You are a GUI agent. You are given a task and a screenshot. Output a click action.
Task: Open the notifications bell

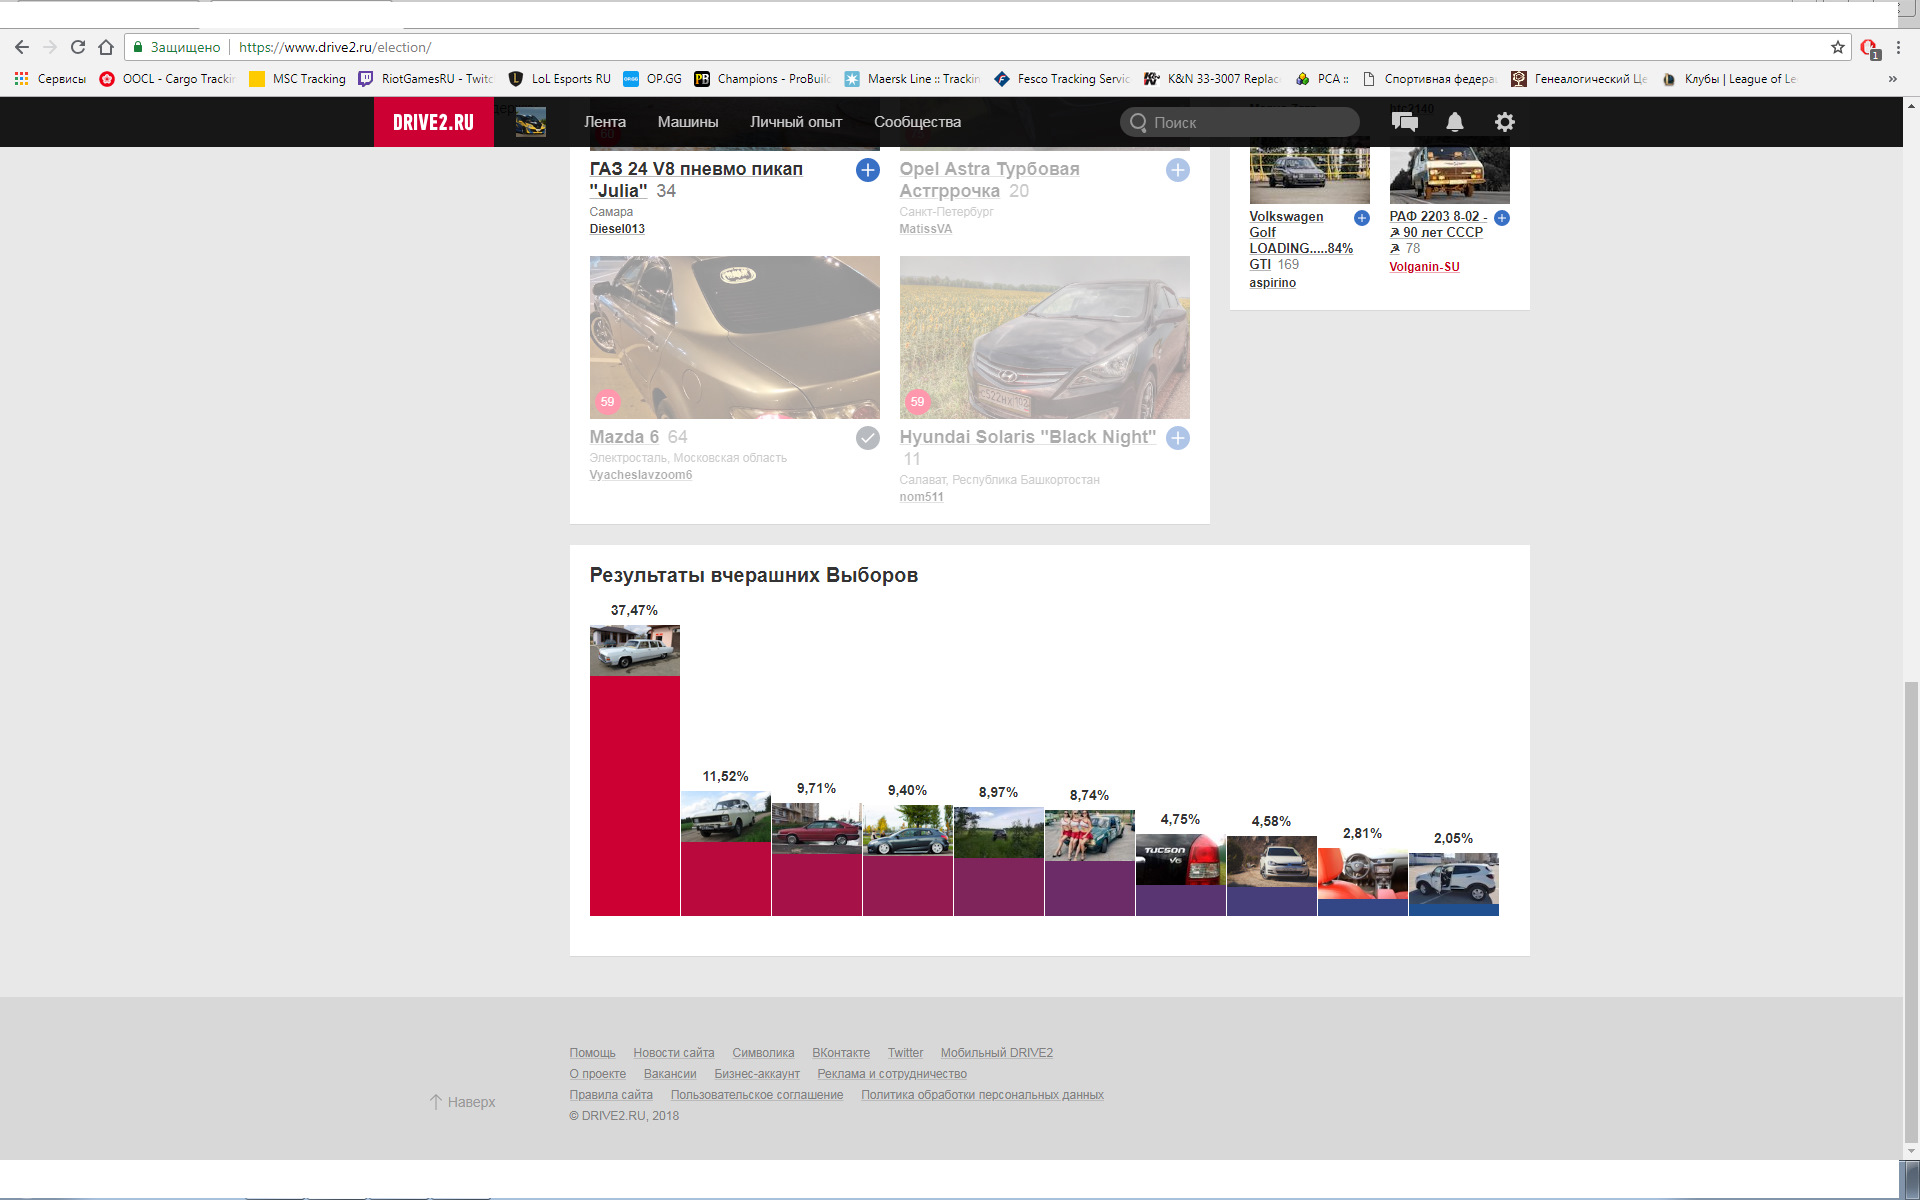pyautogui.click(x=1454, y=122)
